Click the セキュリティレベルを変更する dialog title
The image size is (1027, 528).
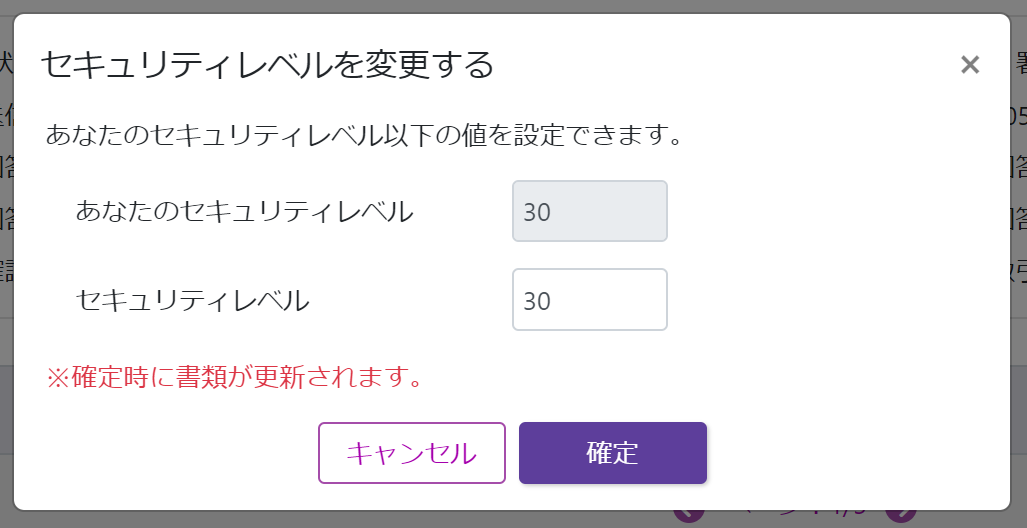267,65
